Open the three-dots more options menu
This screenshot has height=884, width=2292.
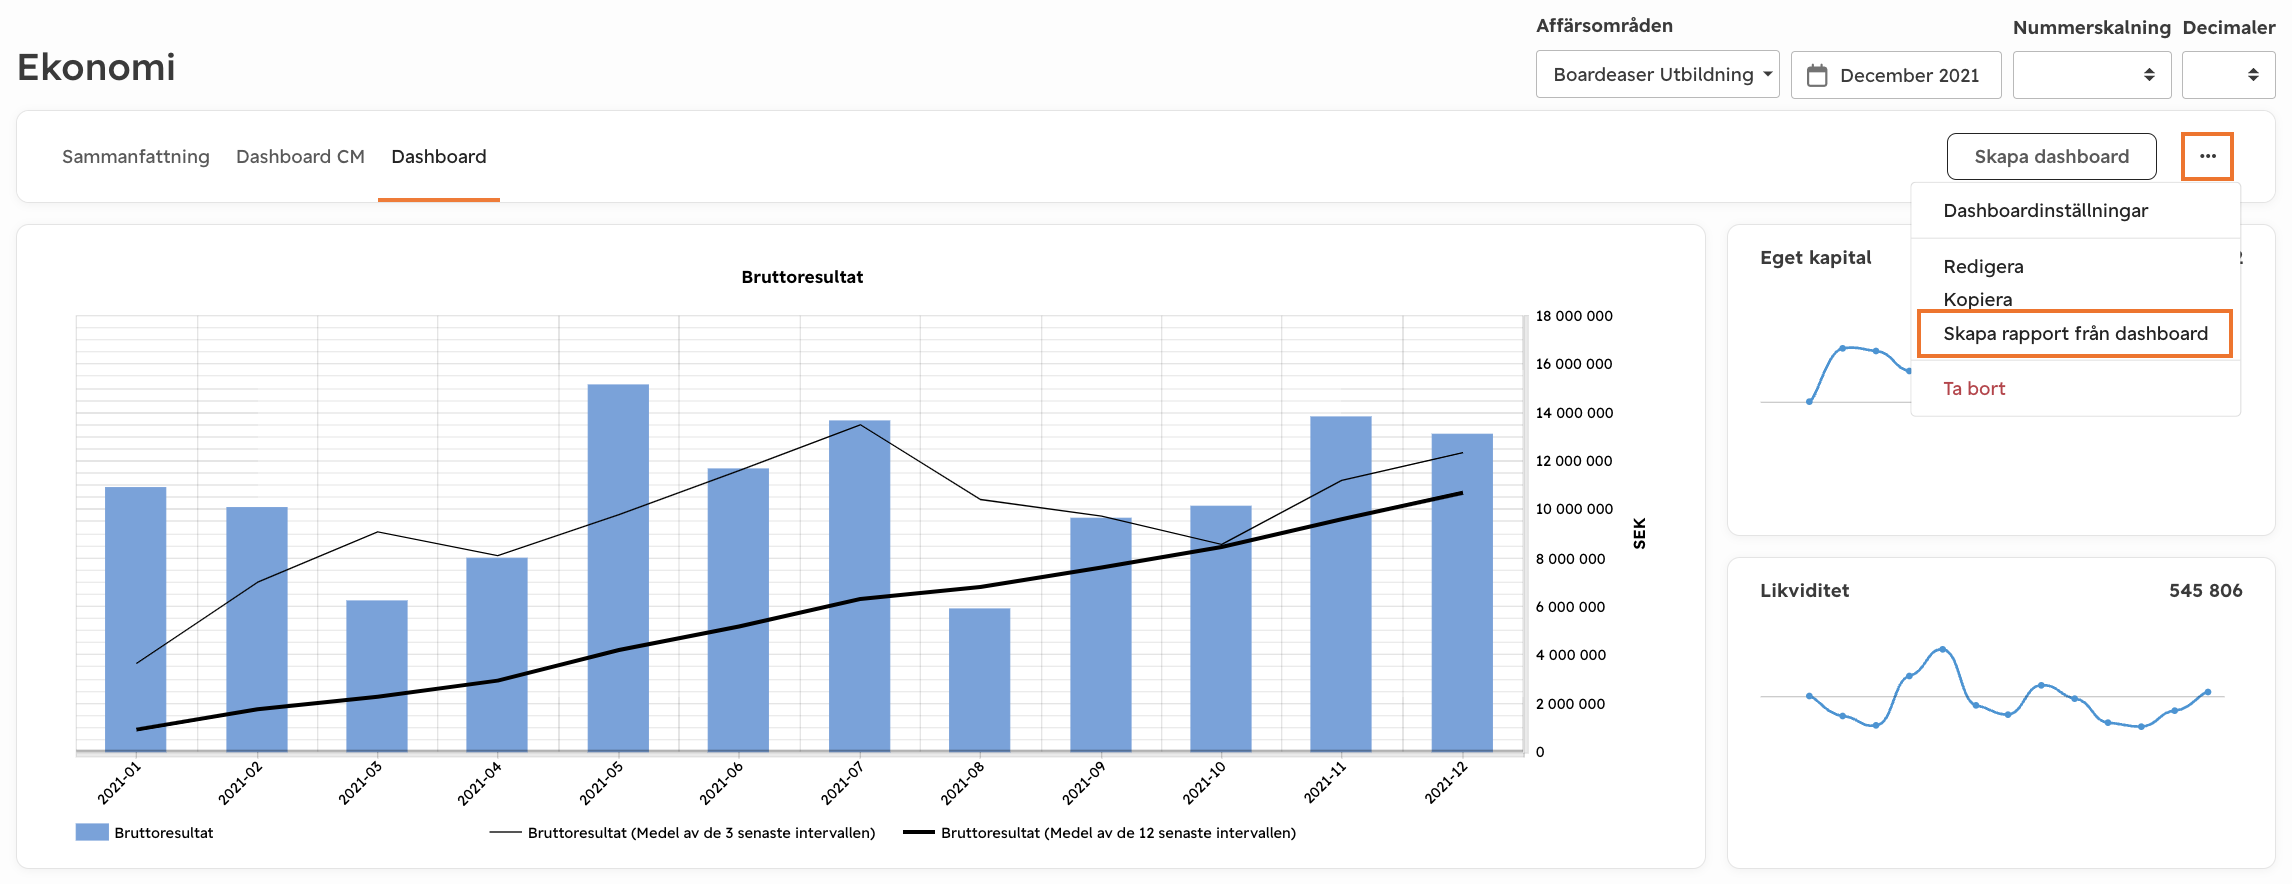click(2207, 156)
